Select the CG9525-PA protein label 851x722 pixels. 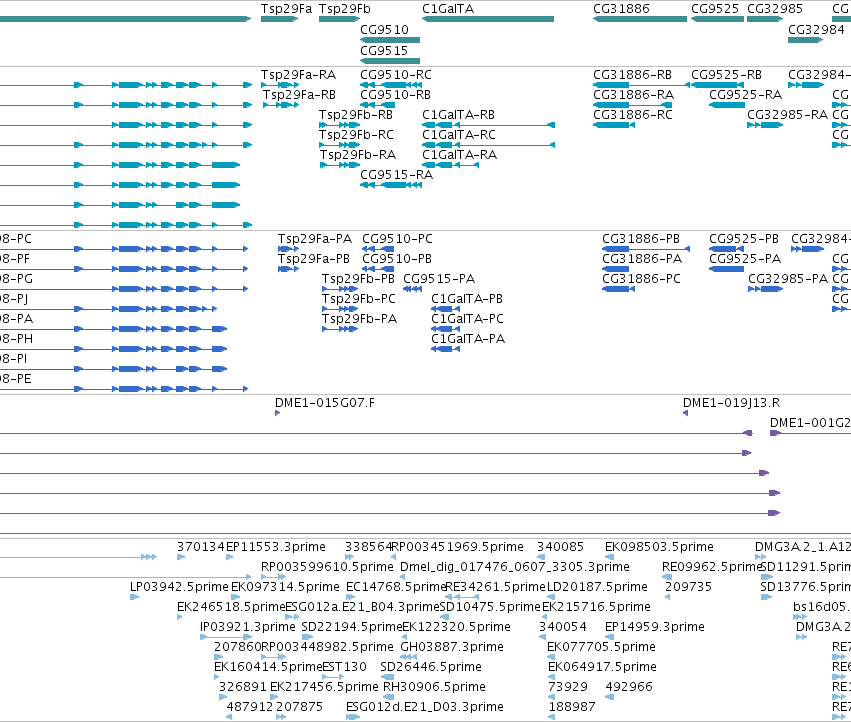[x=745, y=259]
